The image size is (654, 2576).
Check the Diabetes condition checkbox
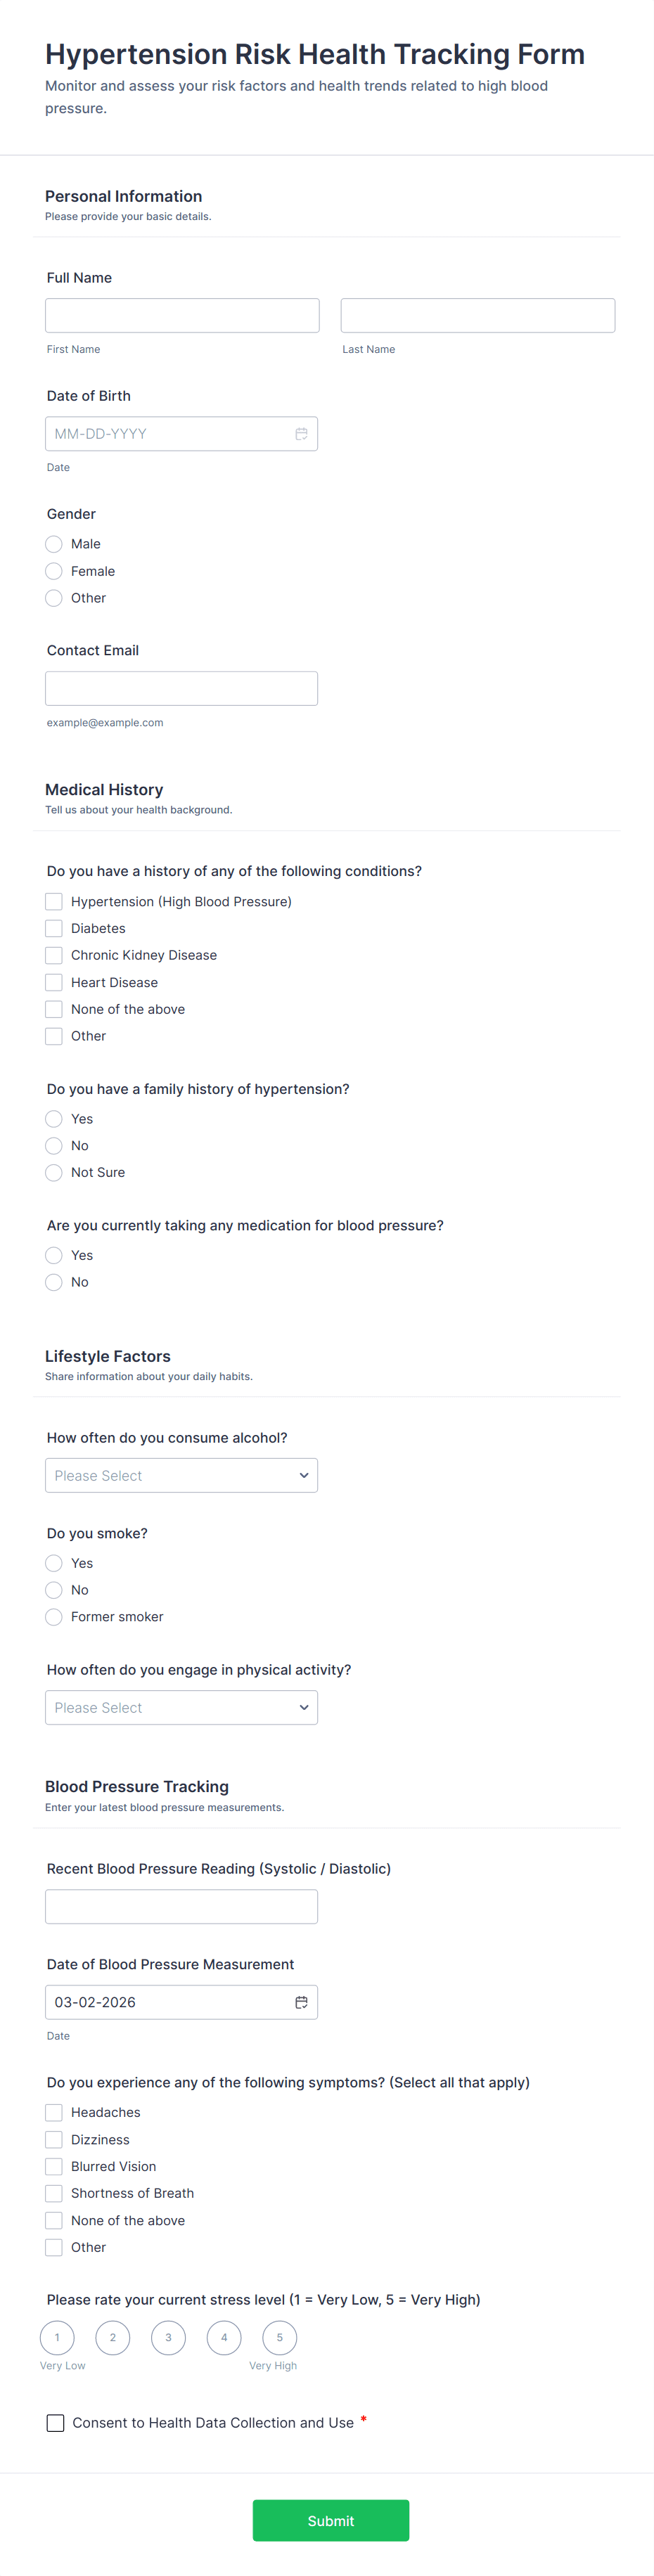point(54,928)
